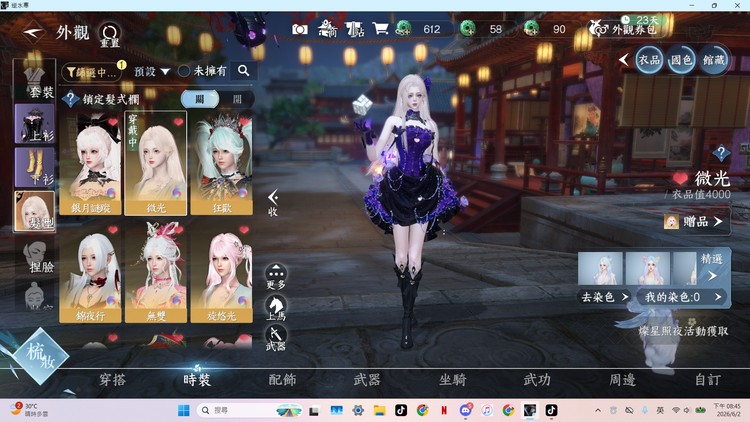Viewport: 750px width, 422px height.
Task: Switch to the 周邊 tab
Action: tap(622, 380)
